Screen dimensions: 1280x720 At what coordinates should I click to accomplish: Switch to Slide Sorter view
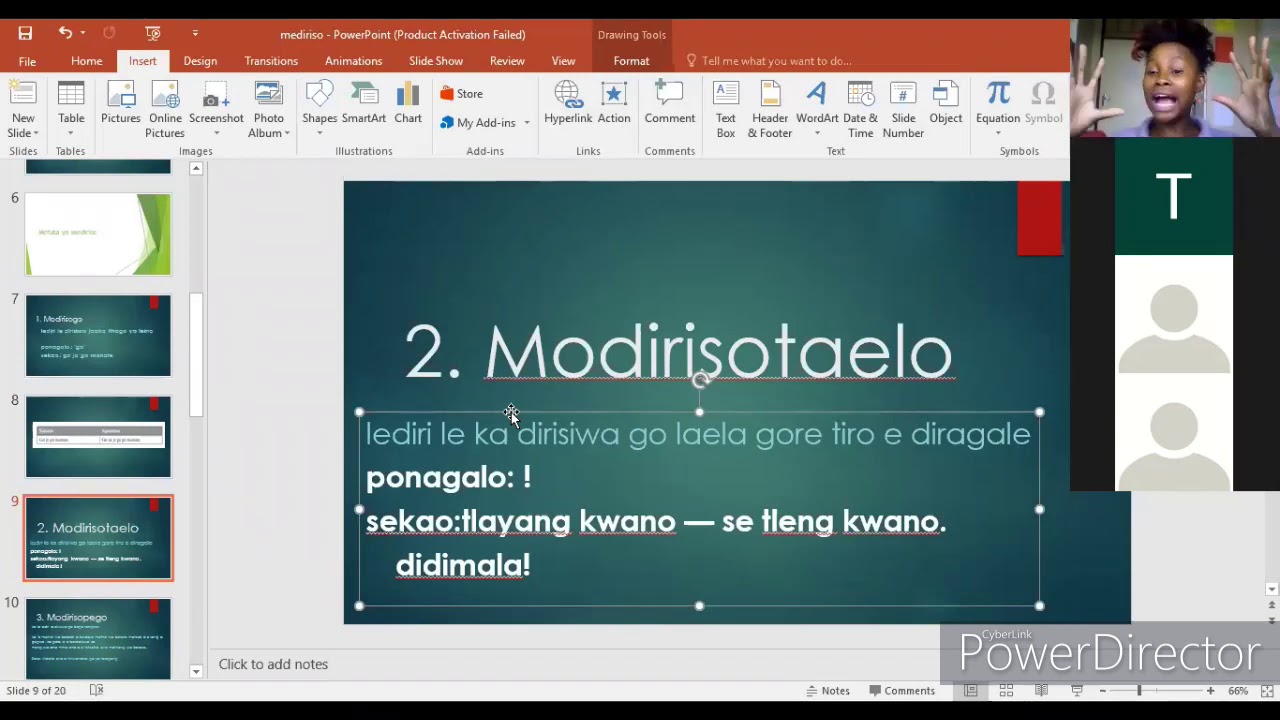pyautogui.click(x=1006, y=691)
